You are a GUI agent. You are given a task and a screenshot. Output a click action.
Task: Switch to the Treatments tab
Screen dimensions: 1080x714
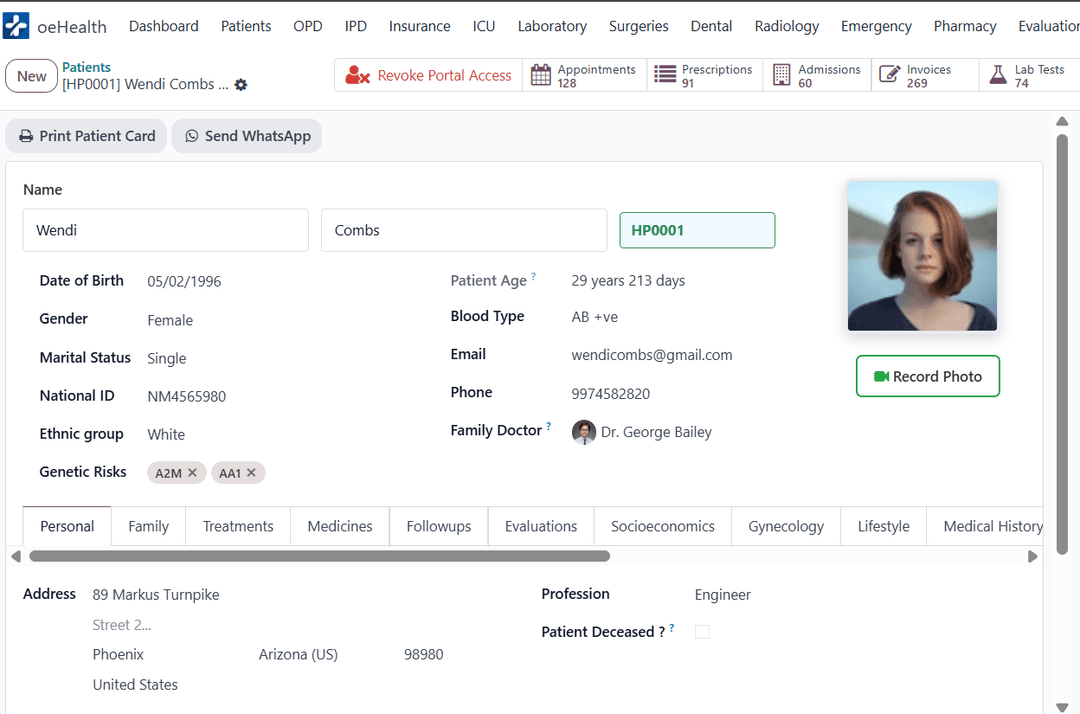(238, 526)
